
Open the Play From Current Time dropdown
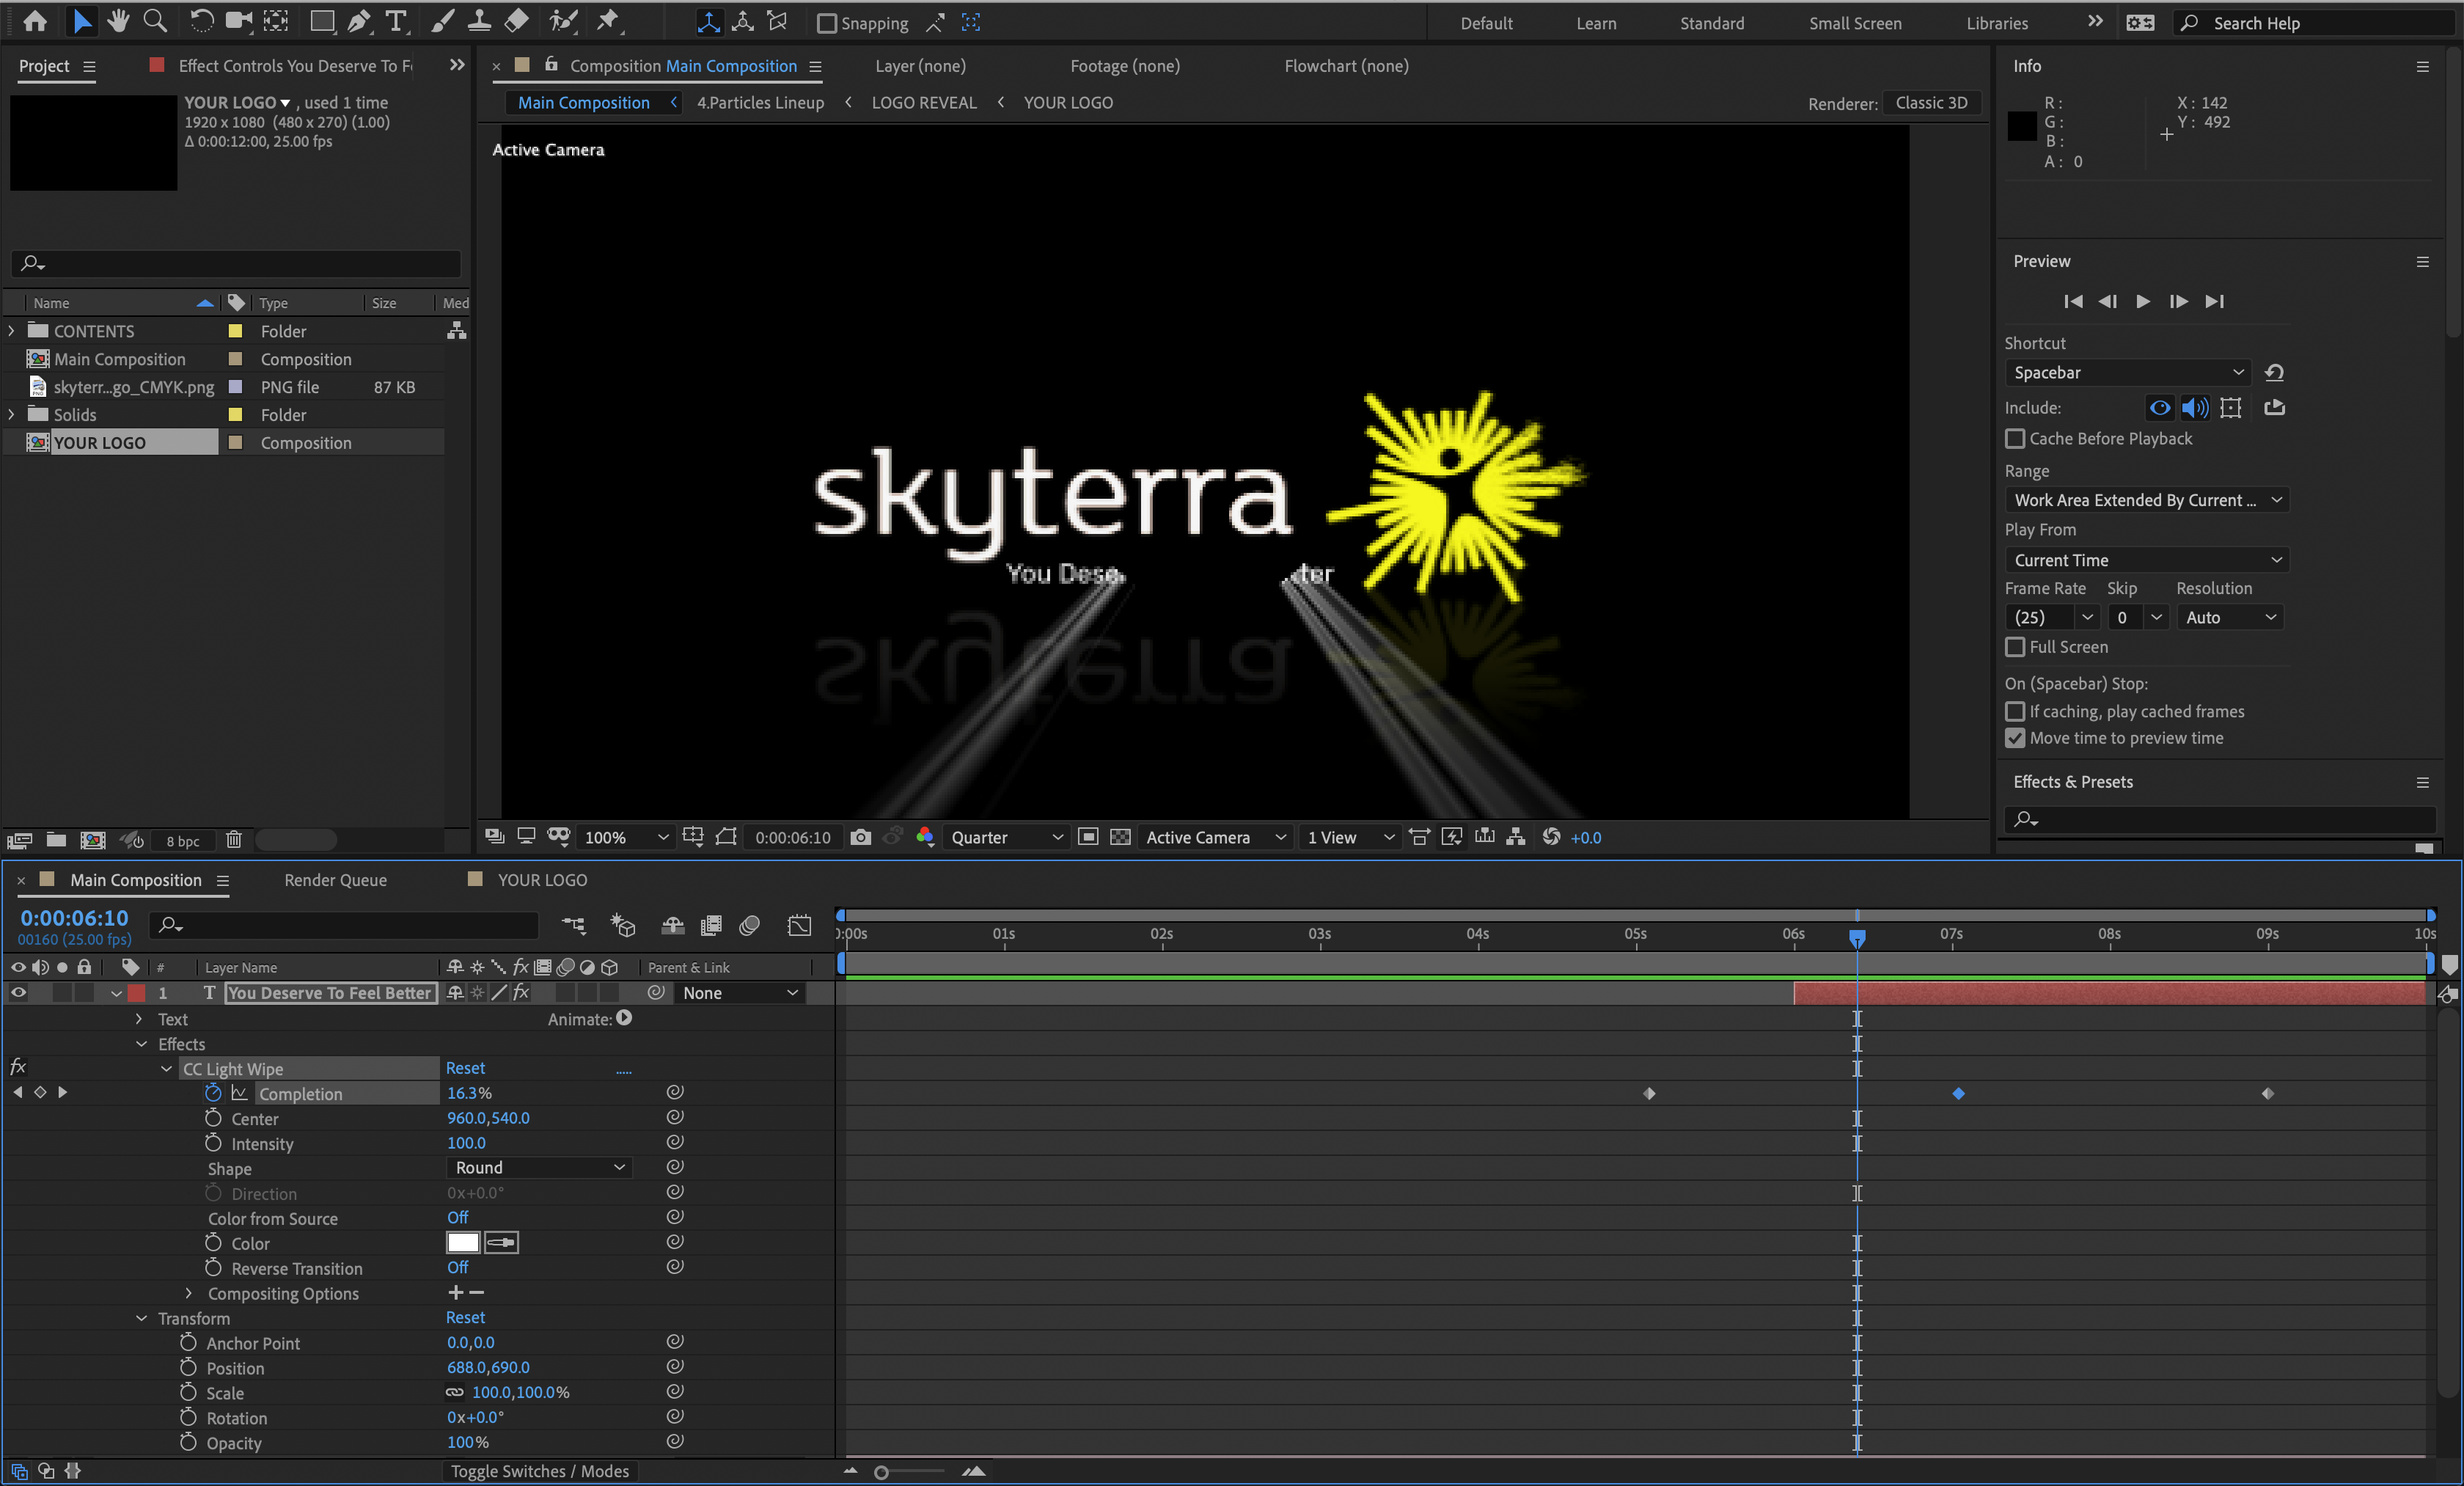(2147, 560)
